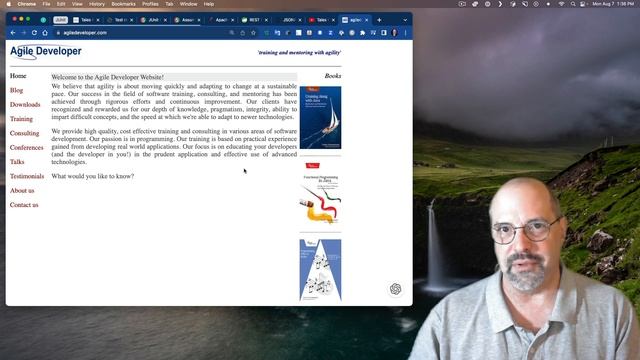The height and width of the screenshot is (360, 640).
Task: Open the browser home page icon
Action: (45, 33)
